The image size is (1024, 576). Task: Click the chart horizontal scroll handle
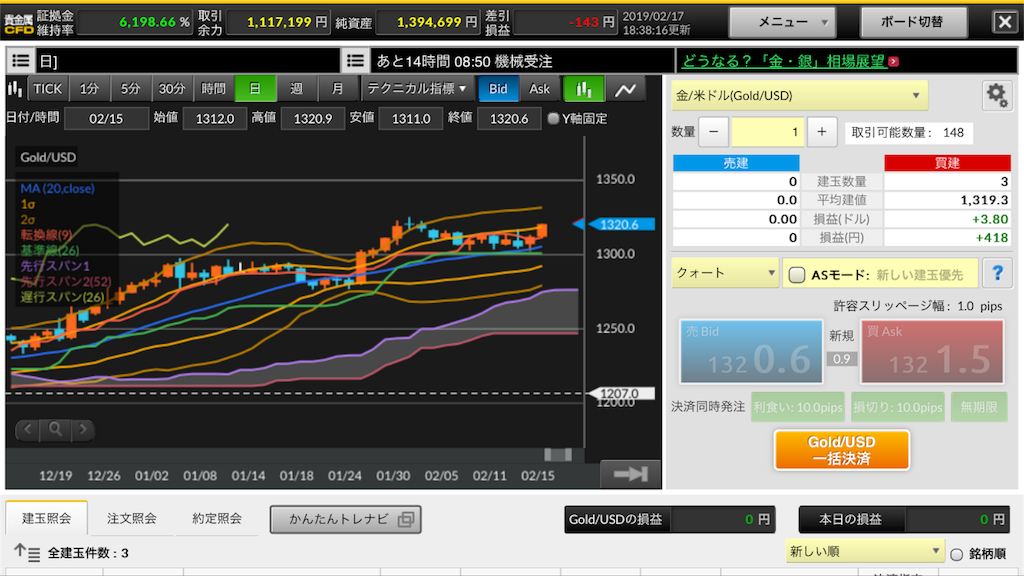[558, 454]
